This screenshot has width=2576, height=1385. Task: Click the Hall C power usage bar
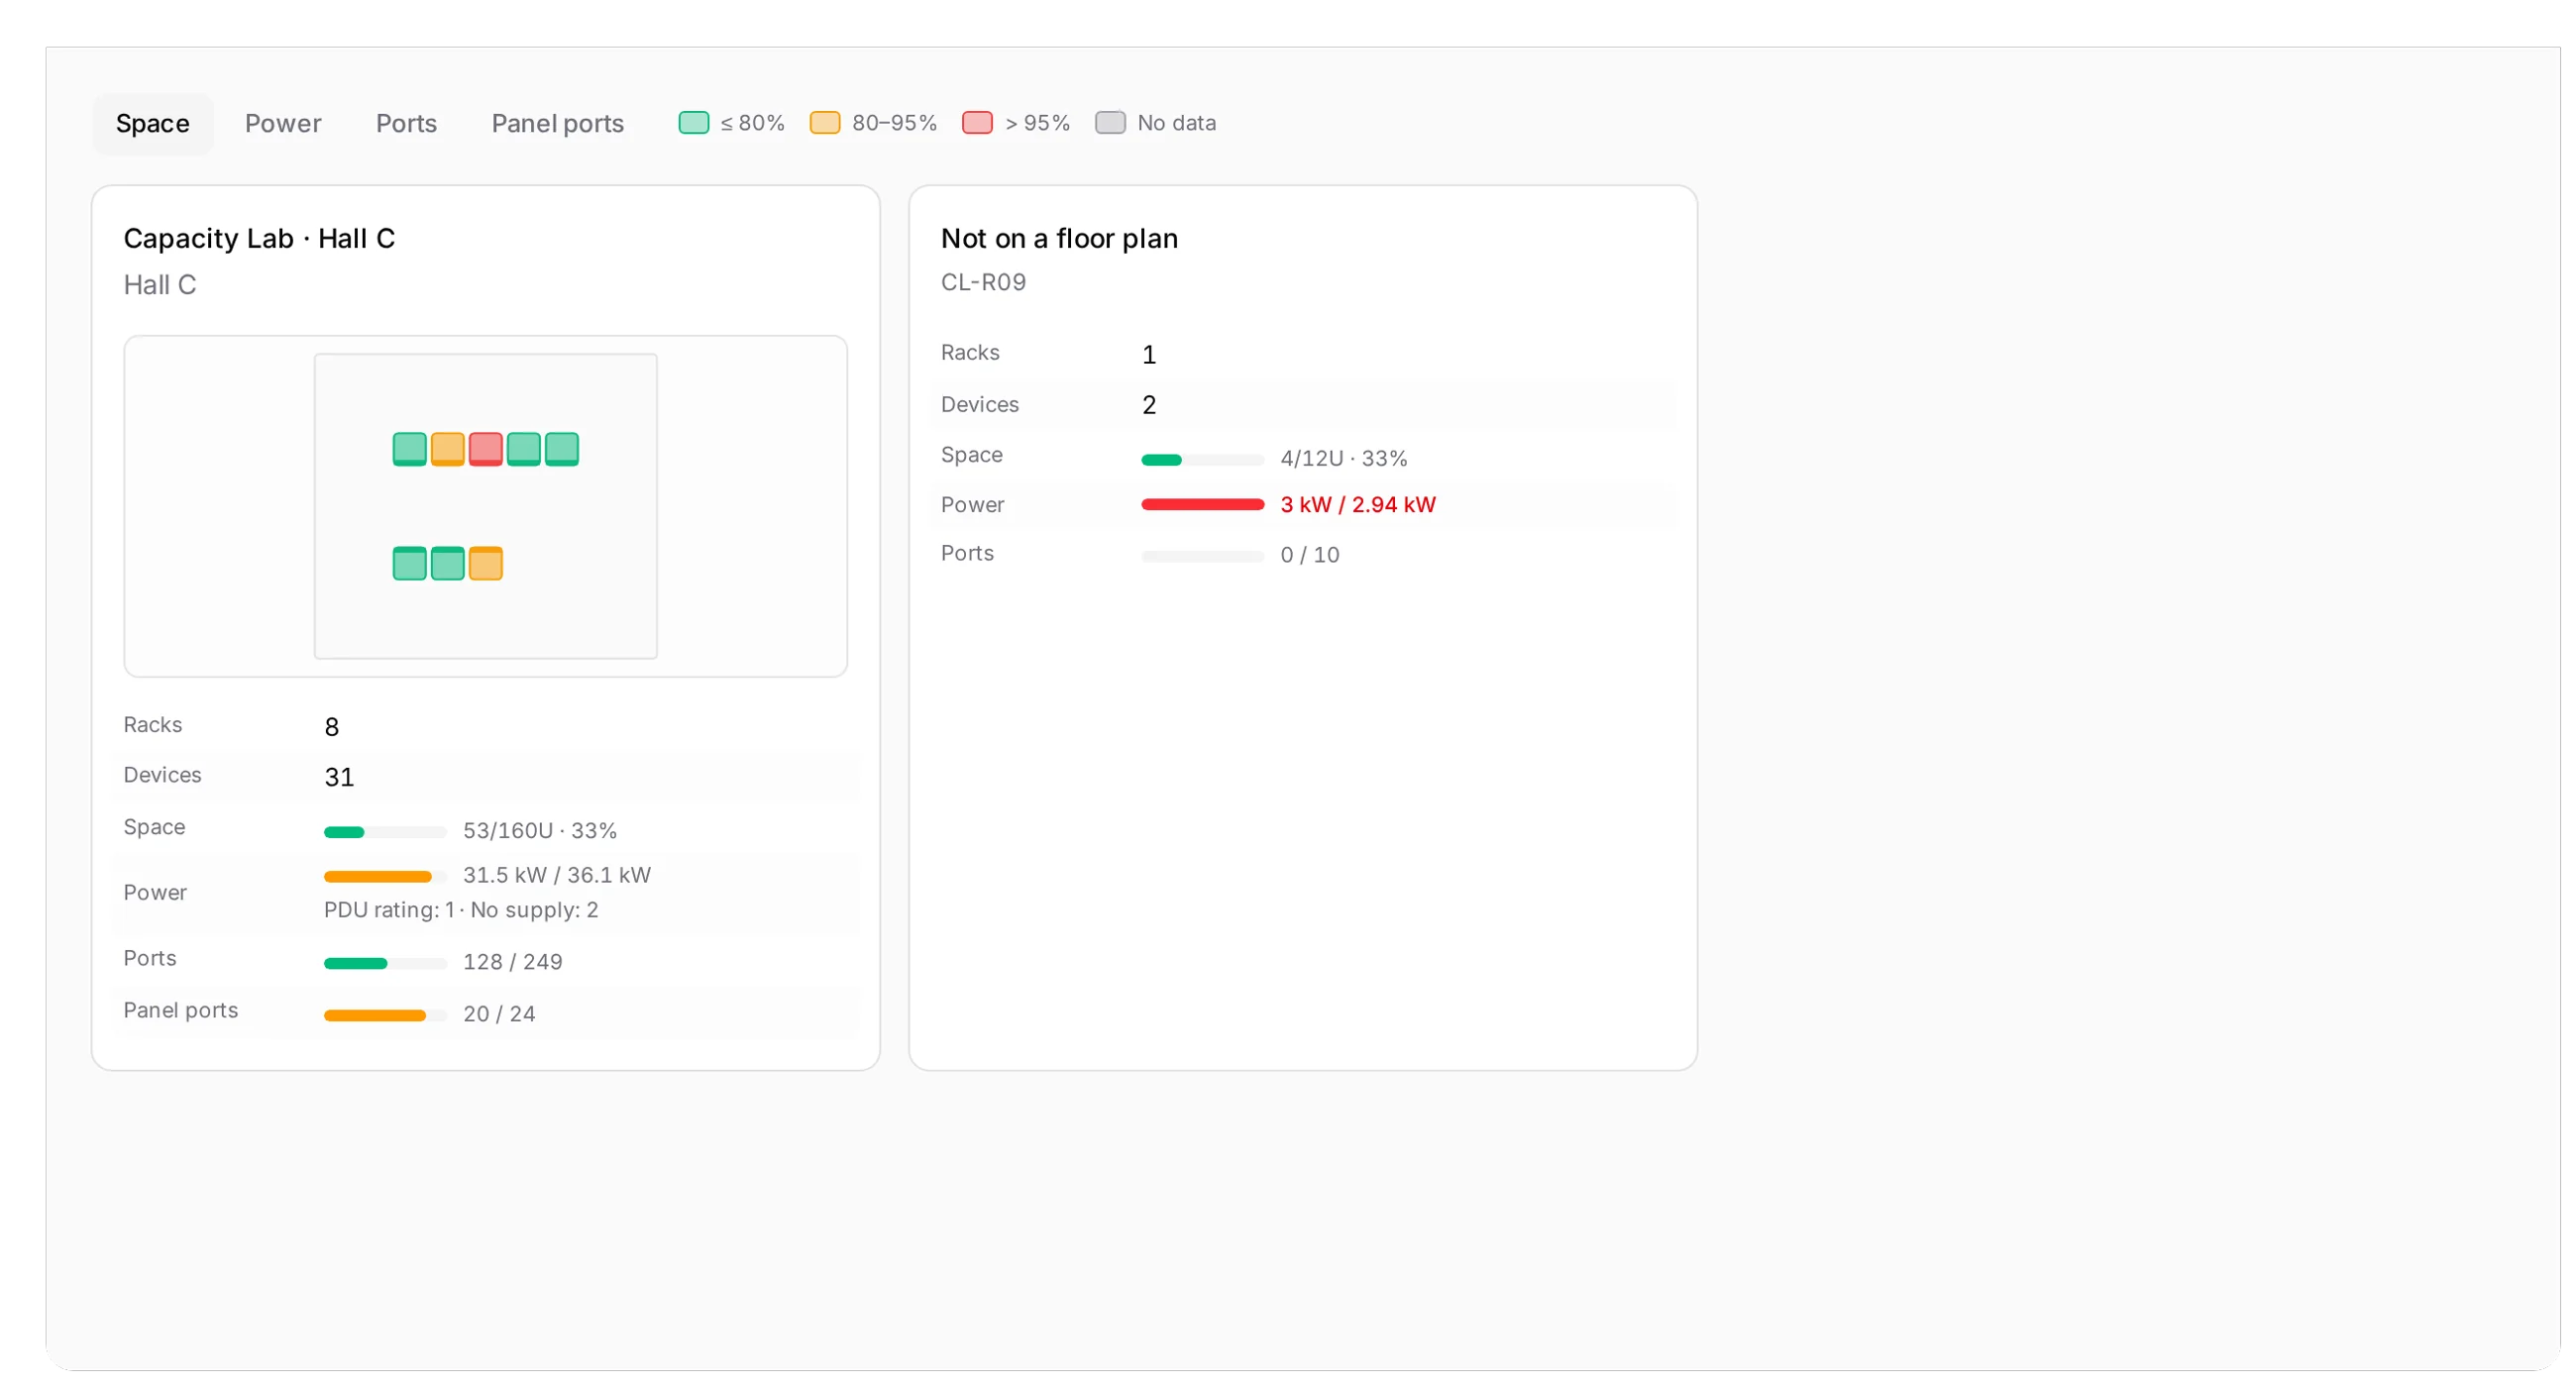tap(385, 876)
